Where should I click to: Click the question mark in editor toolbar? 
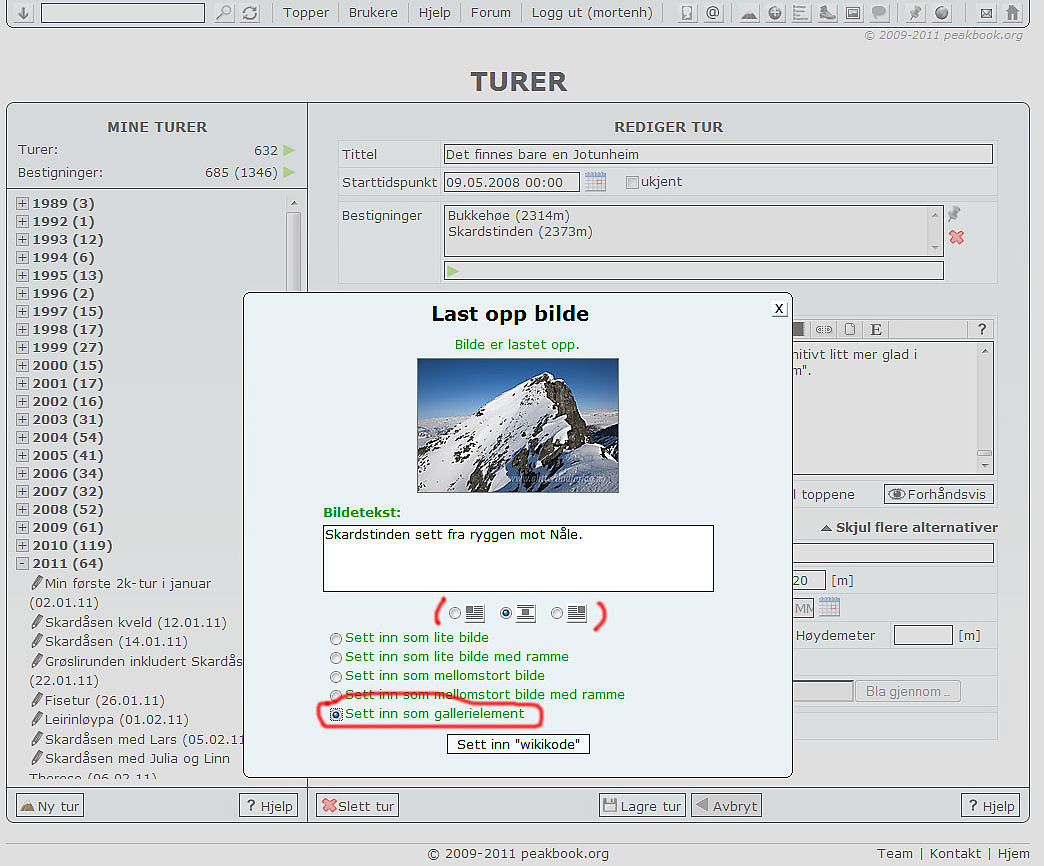pyautogui.click(x=981, y=329)
